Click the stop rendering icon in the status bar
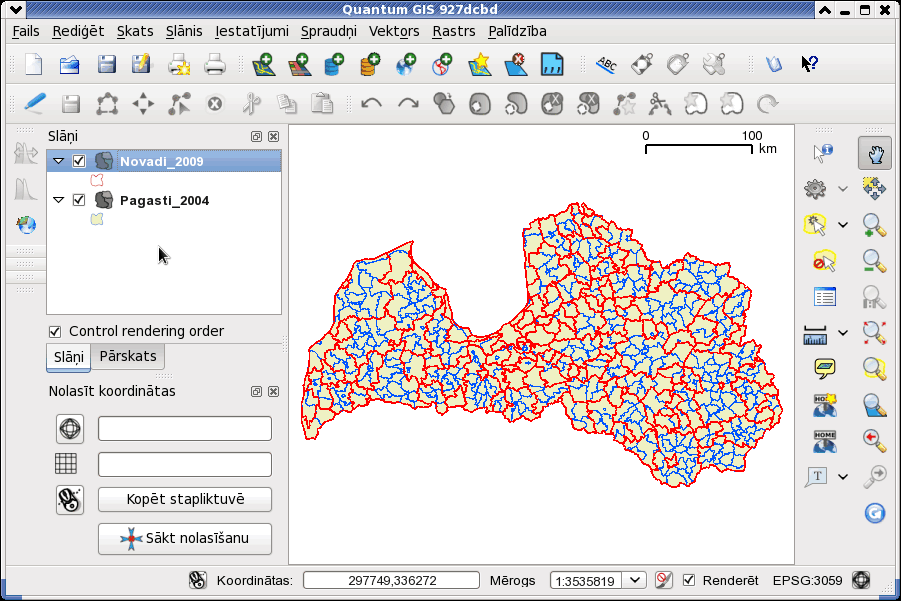 (664, 580)
